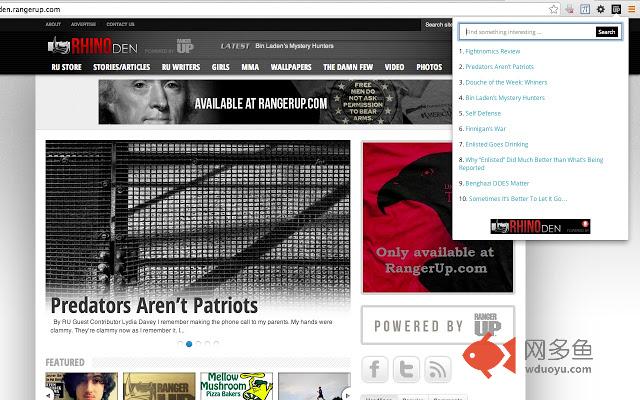Open the Stories/Articles menu item
The width and height of the screenshot is (640, 400).
tap(120, 67)
